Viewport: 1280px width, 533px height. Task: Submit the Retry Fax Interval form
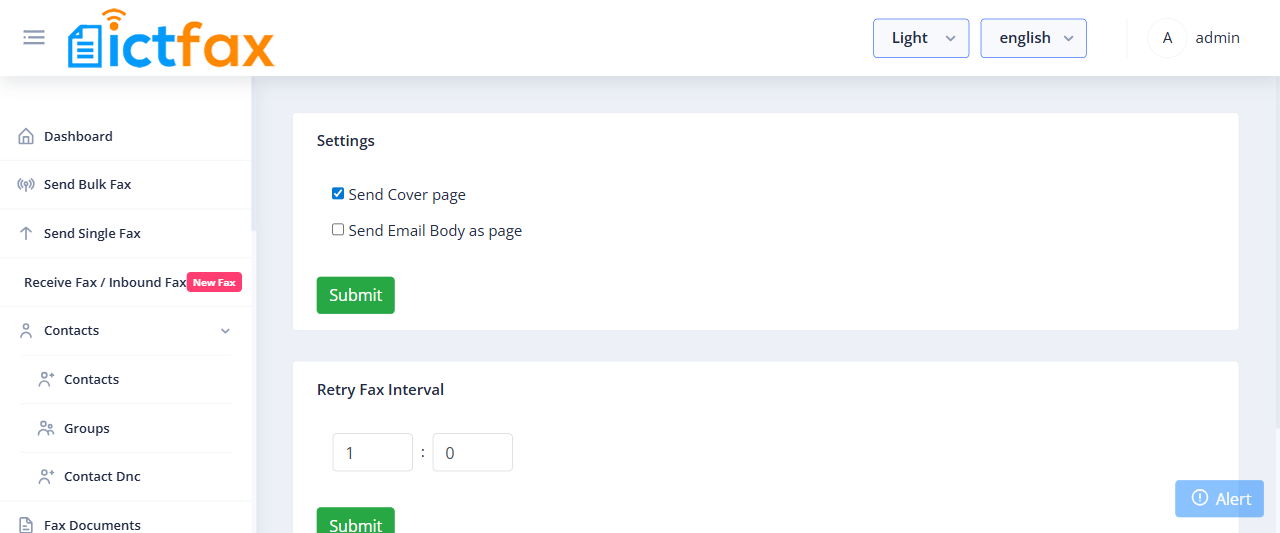[356, 520]
